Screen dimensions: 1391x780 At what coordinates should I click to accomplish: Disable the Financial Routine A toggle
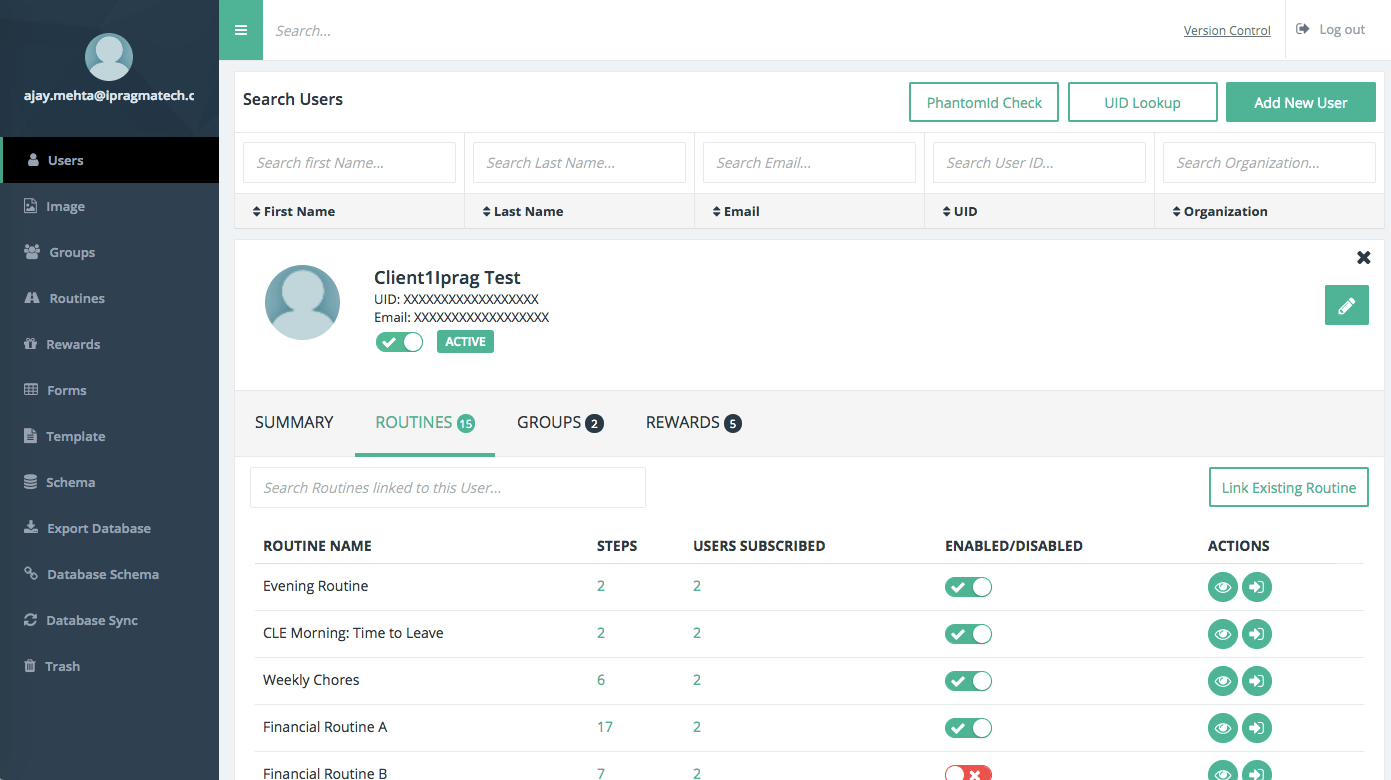tap(968, 728)
